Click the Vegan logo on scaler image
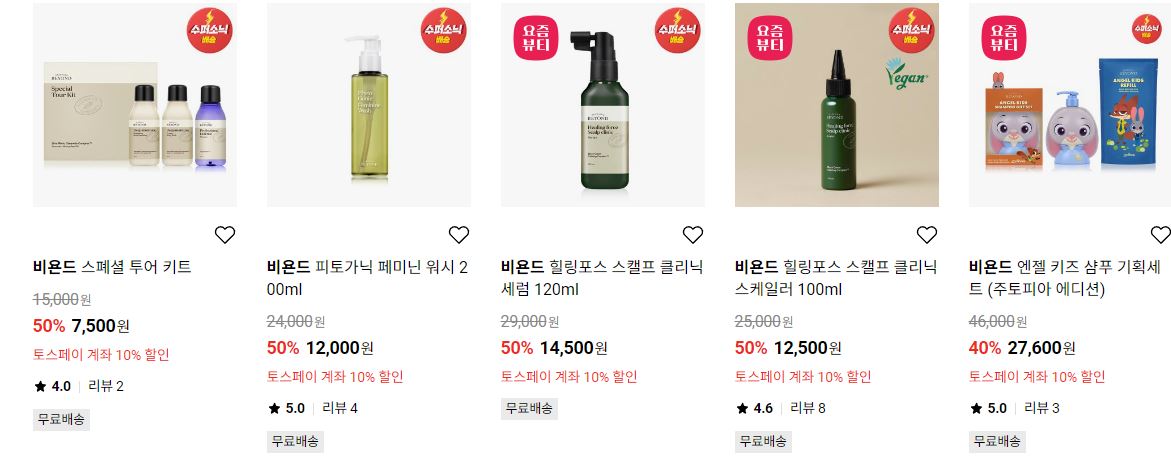The height and width of the screenshot is (473, 1171). click(906, 74)
